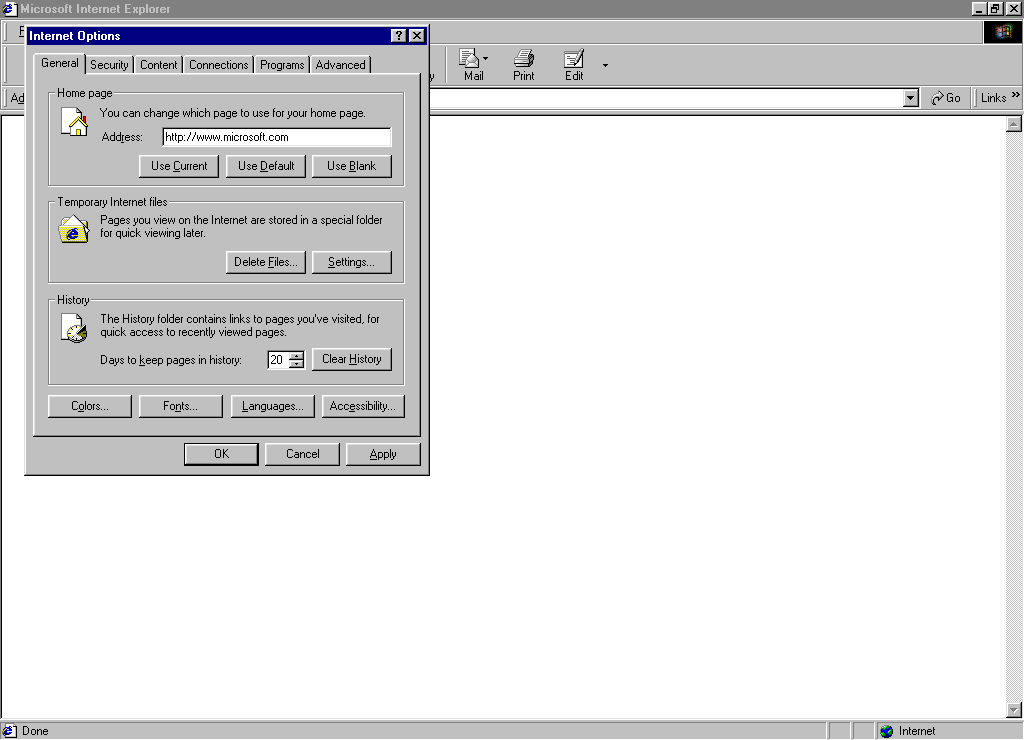This screenshot has height=740, width=1024.
Task: Click the Apply button
Action: pyautogui.click(x=383, y=454)
